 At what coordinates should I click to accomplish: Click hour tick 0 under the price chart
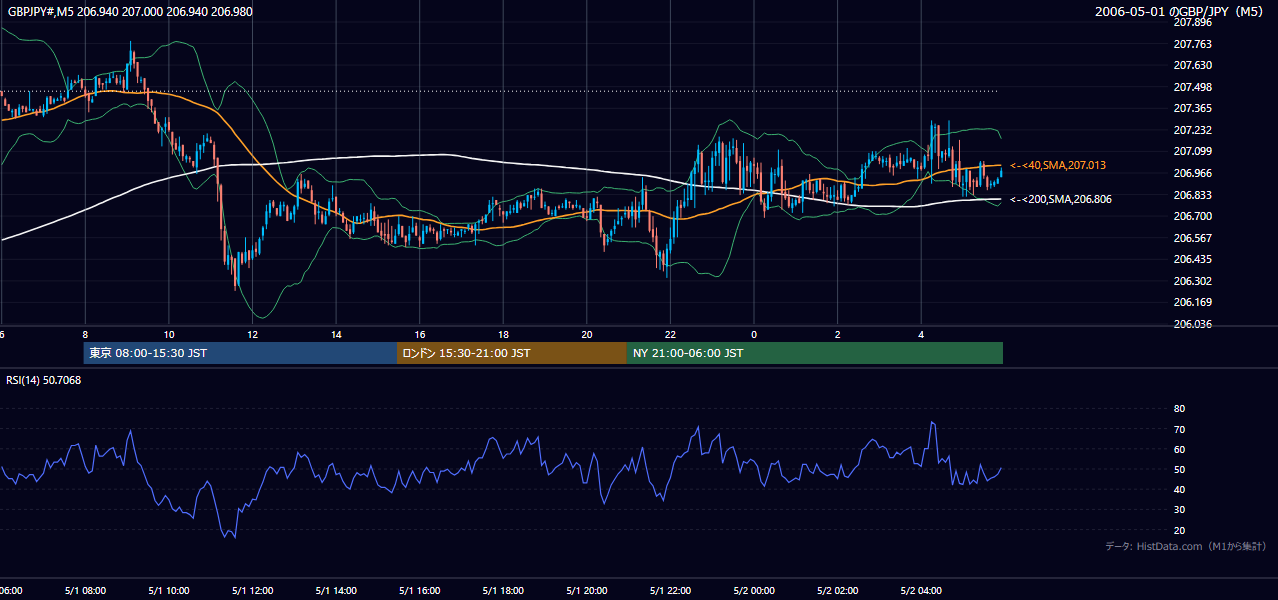click(754, 335)
